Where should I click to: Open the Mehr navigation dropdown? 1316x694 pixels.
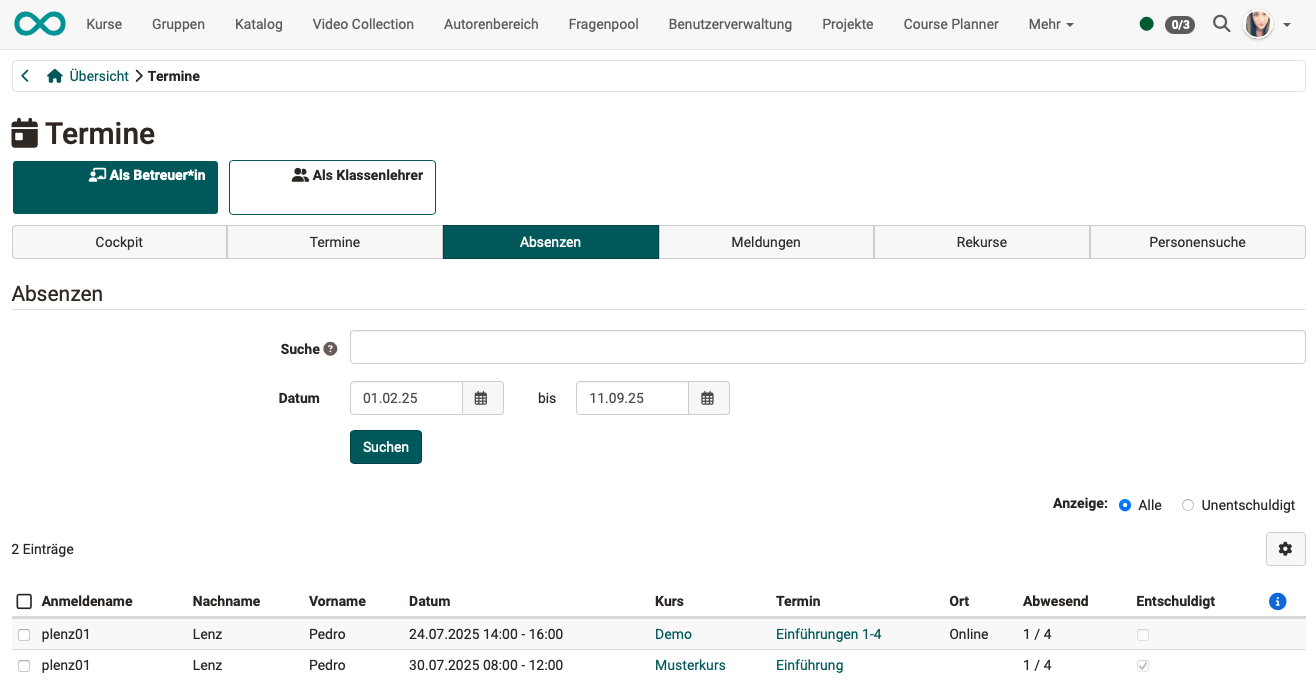(x=1050, y=24)
